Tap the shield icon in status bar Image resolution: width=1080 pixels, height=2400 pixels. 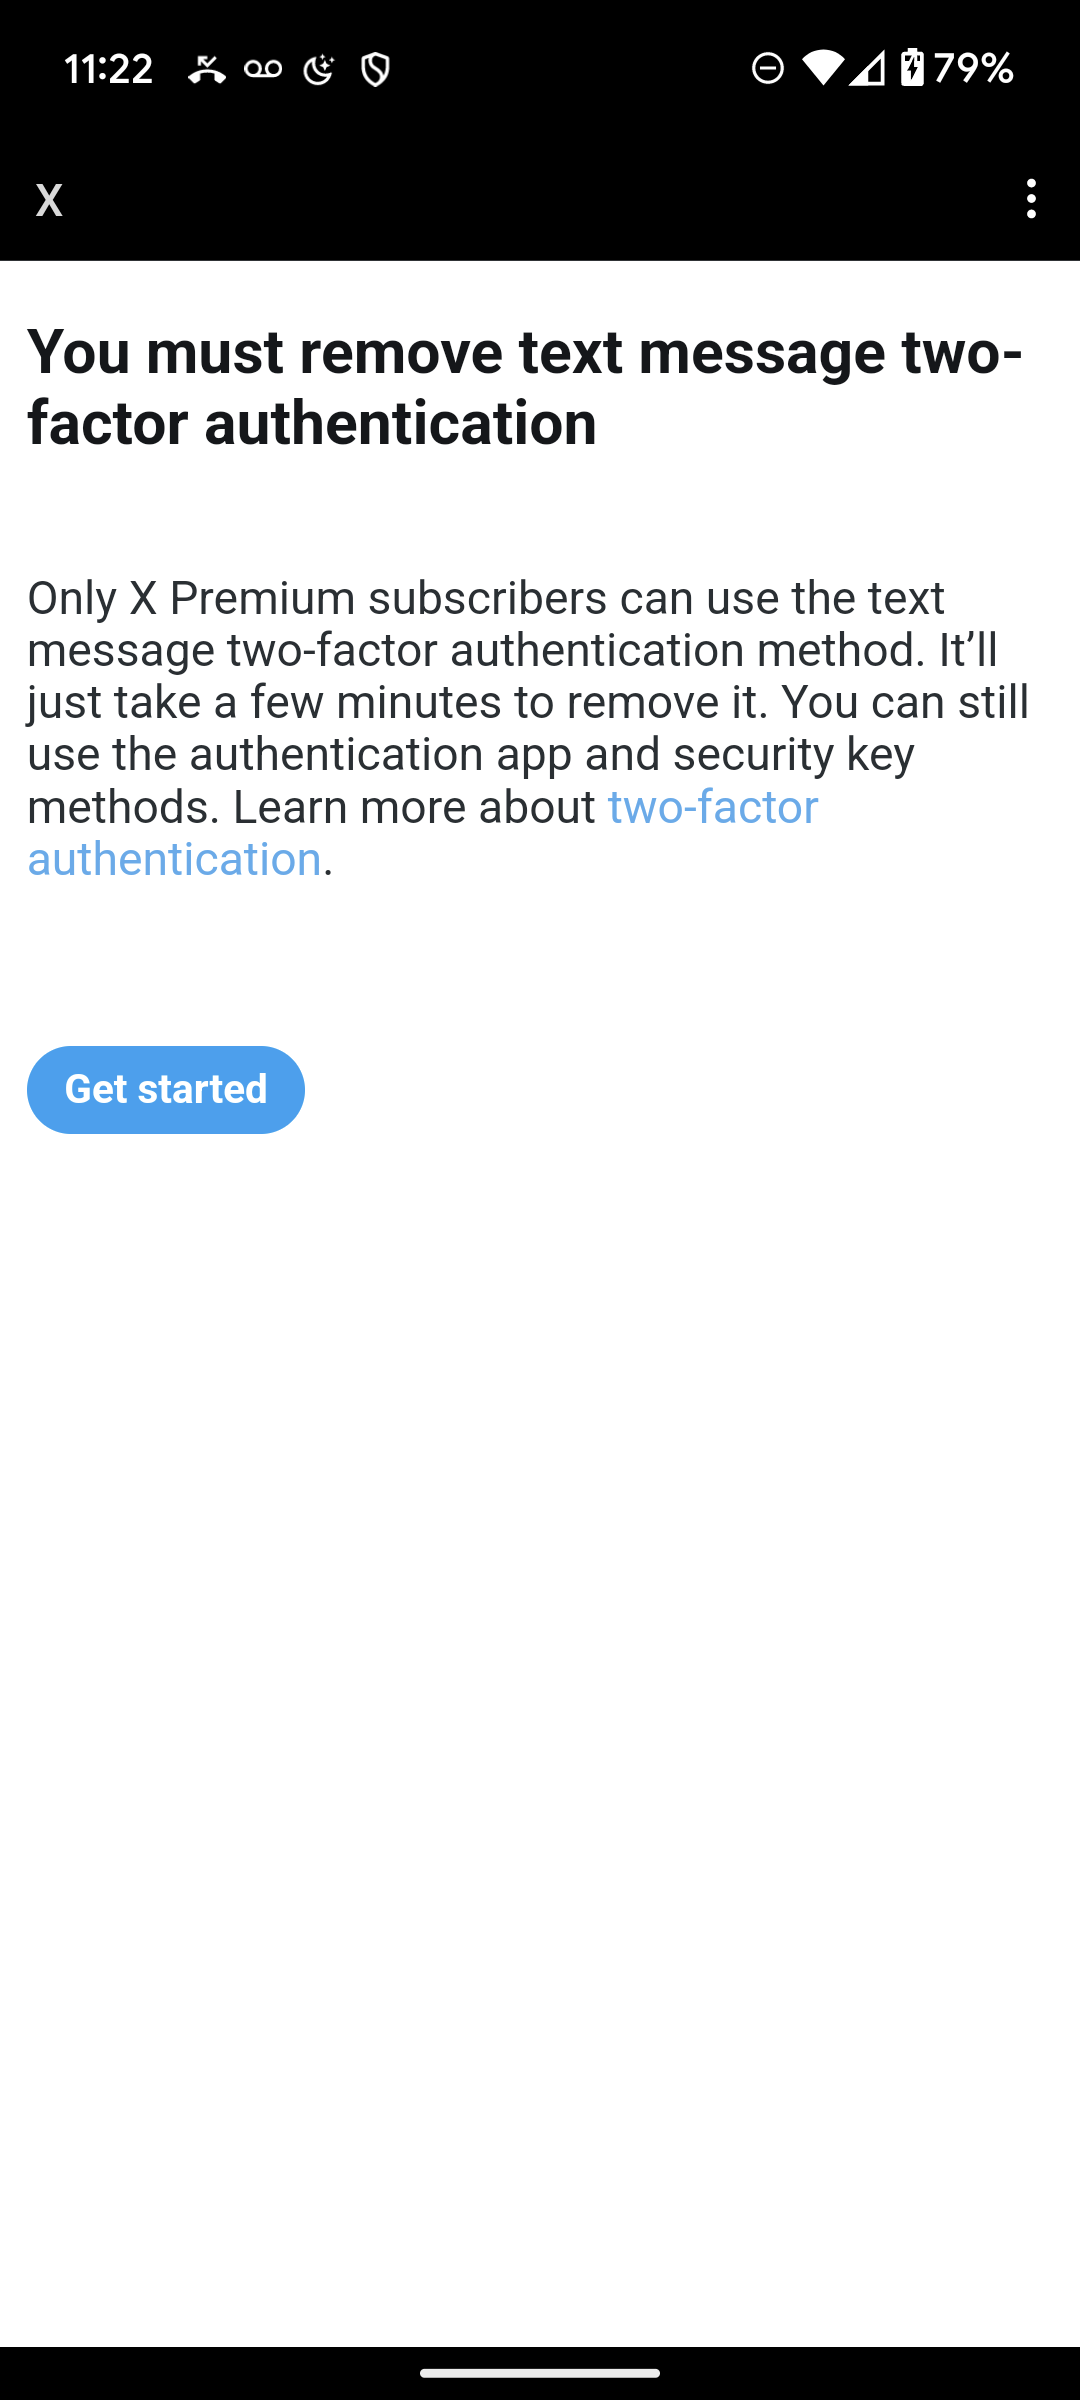(x=375, y=69)
